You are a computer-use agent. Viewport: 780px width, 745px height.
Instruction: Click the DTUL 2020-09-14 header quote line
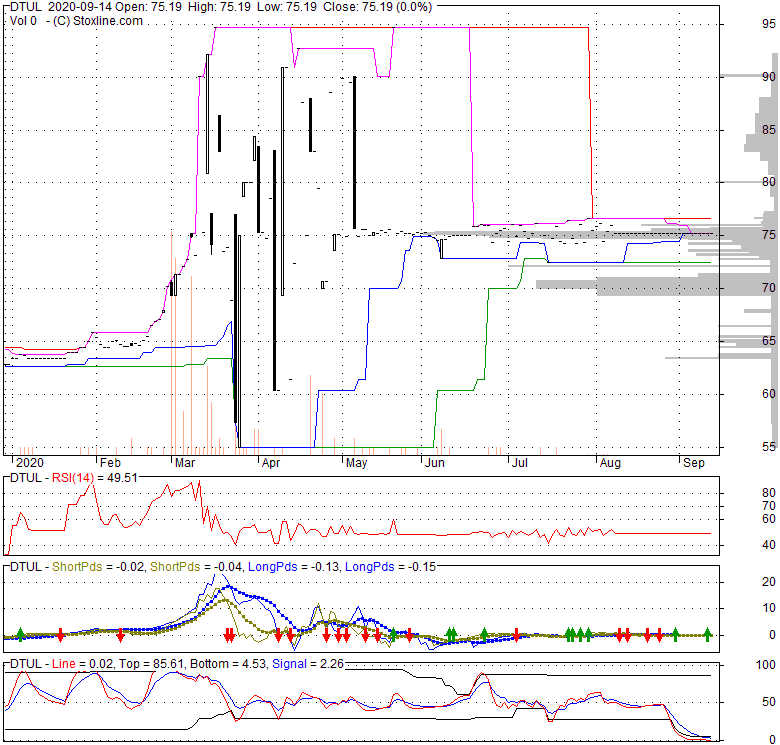tap(221, 7)
